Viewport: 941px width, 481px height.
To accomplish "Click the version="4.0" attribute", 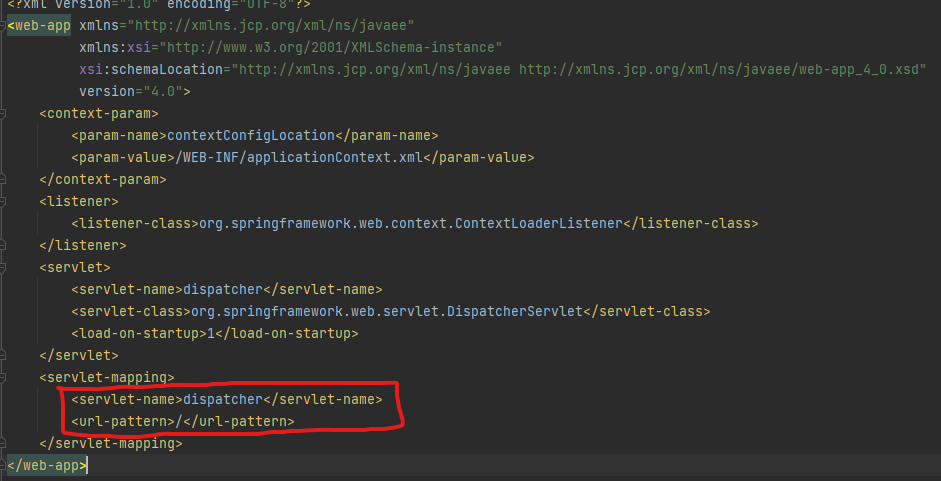I will pos(131,91).
